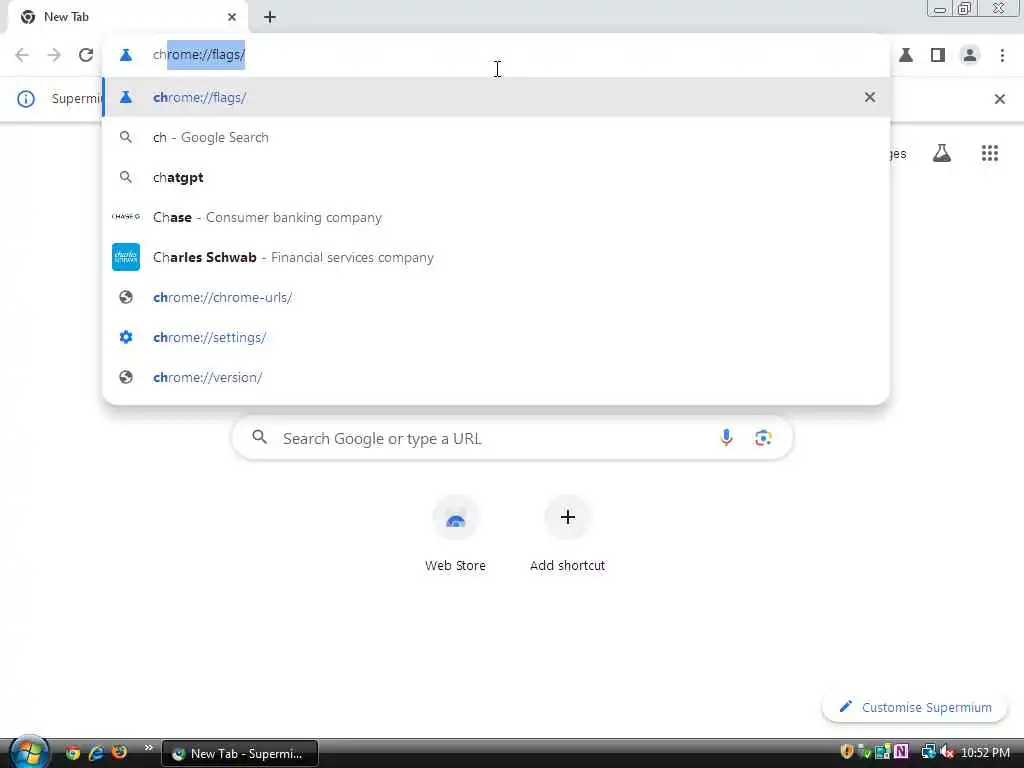Pick the Charles Schwab suggestion
Image resolution: width=1024 pixels, height=768 pixels.
[496, 257]
